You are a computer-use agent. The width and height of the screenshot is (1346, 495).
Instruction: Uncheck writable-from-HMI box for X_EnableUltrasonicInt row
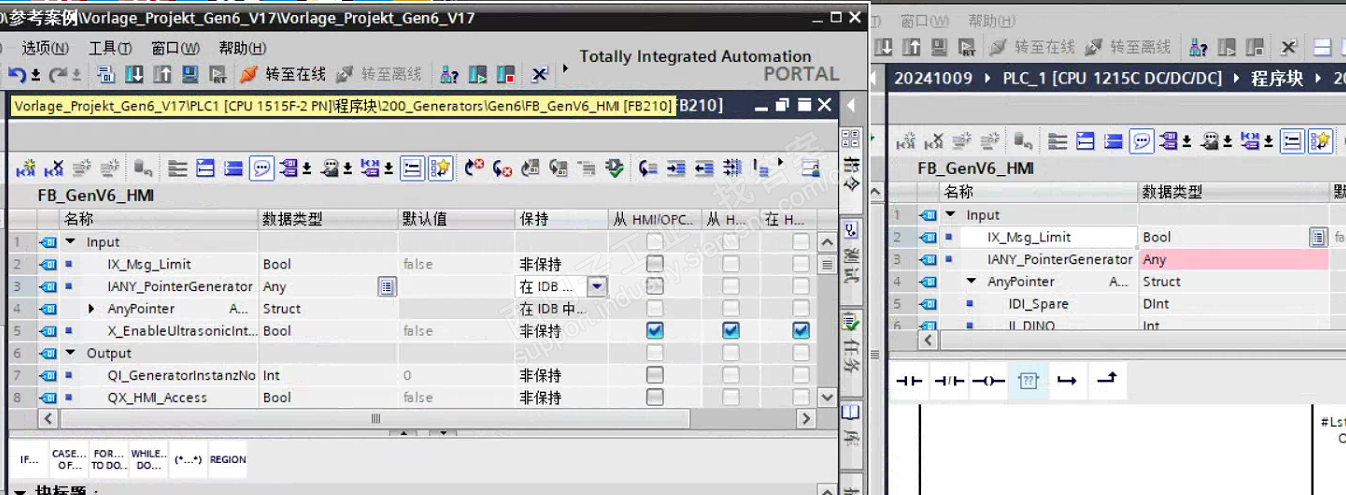[731, 331]
